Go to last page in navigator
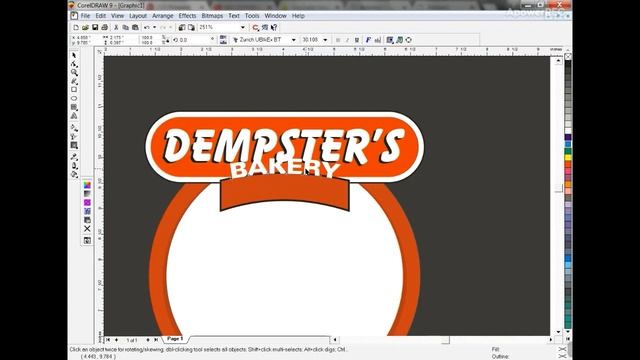This screenshot has width=640, height=360. tap(156, 340)
